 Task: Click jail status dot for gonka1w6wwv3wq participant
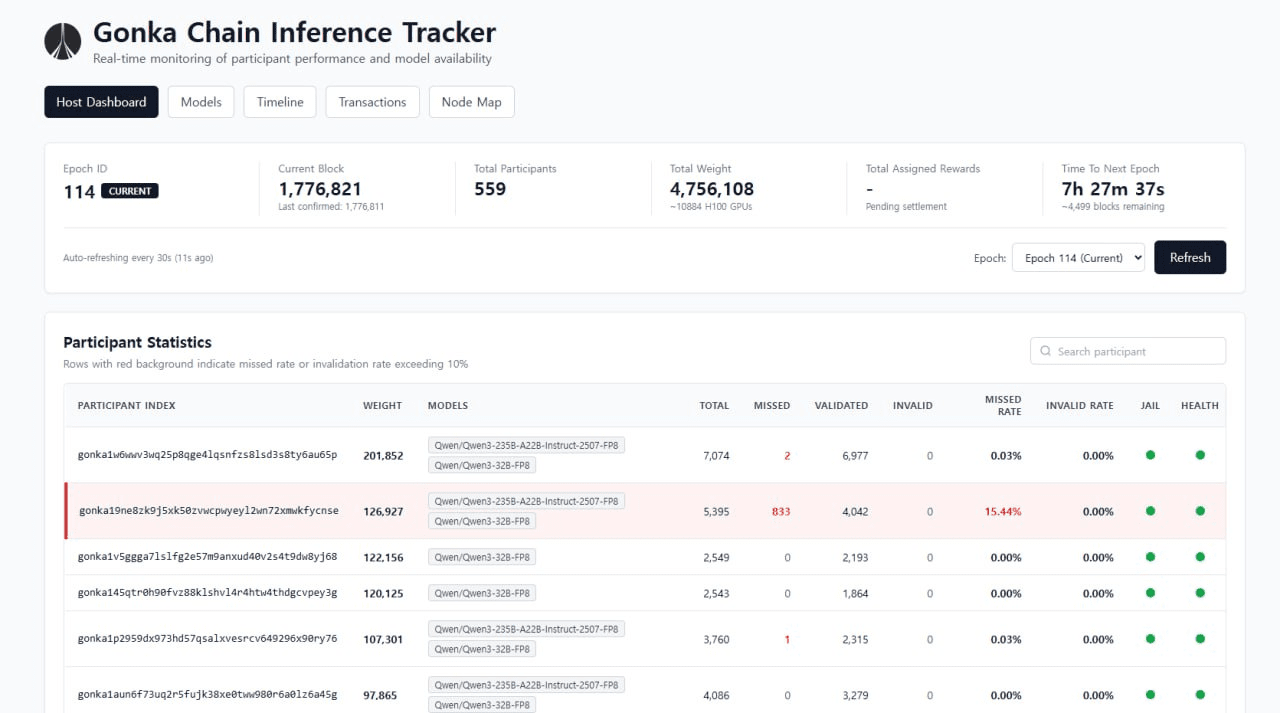1150,455
